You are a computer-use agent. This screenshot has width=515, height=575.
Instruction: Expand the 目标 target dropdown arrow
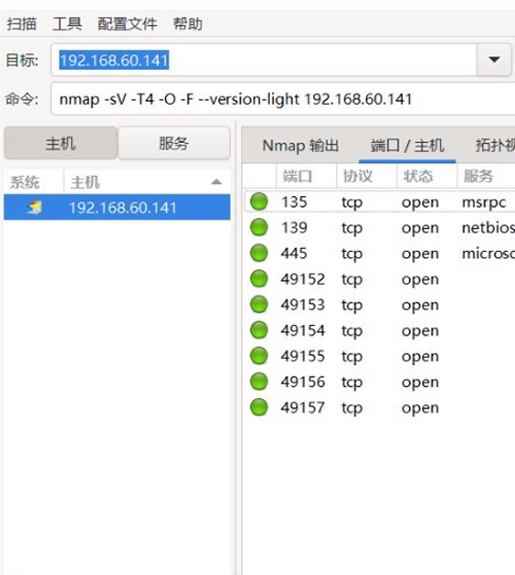coord(494,60)
